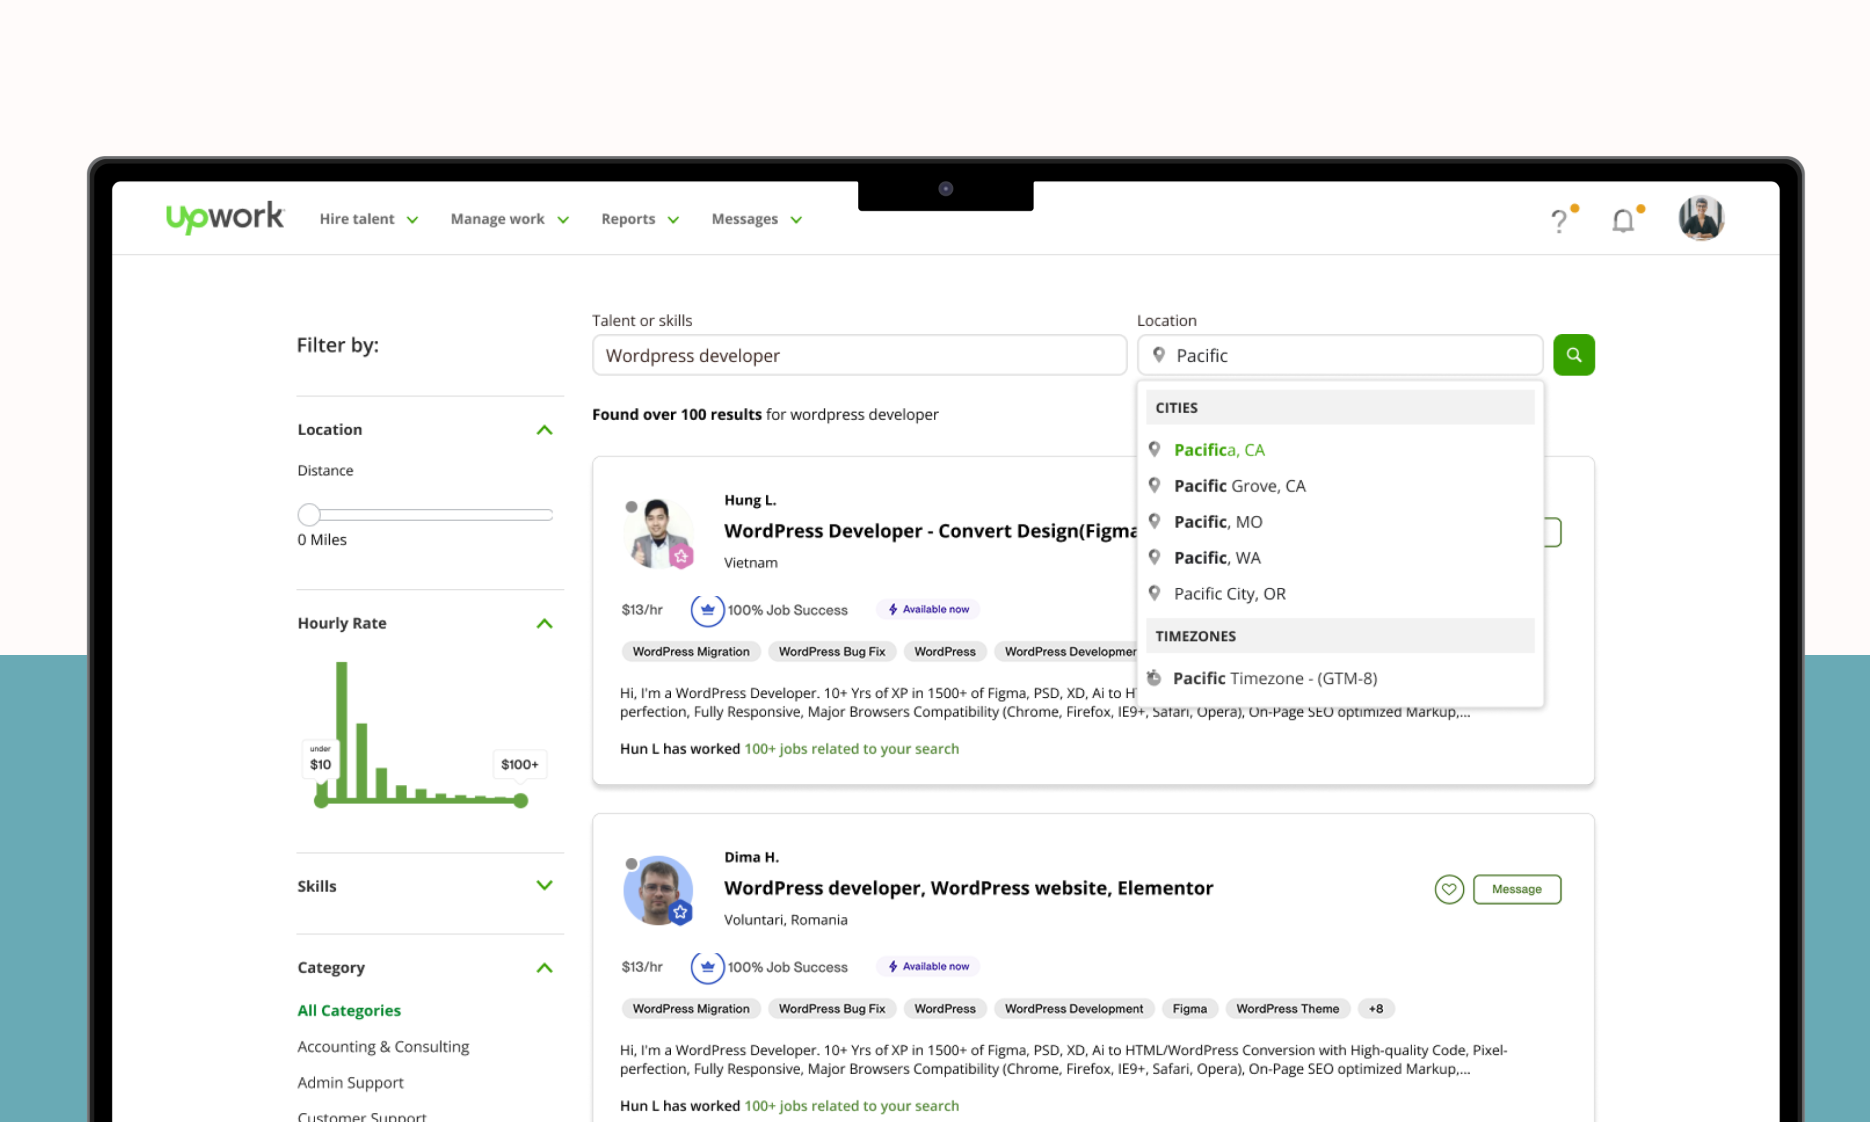The image size is (1870, 1122).
Task: Collapse the Location filter section
Action: click(x=544, y=430)
